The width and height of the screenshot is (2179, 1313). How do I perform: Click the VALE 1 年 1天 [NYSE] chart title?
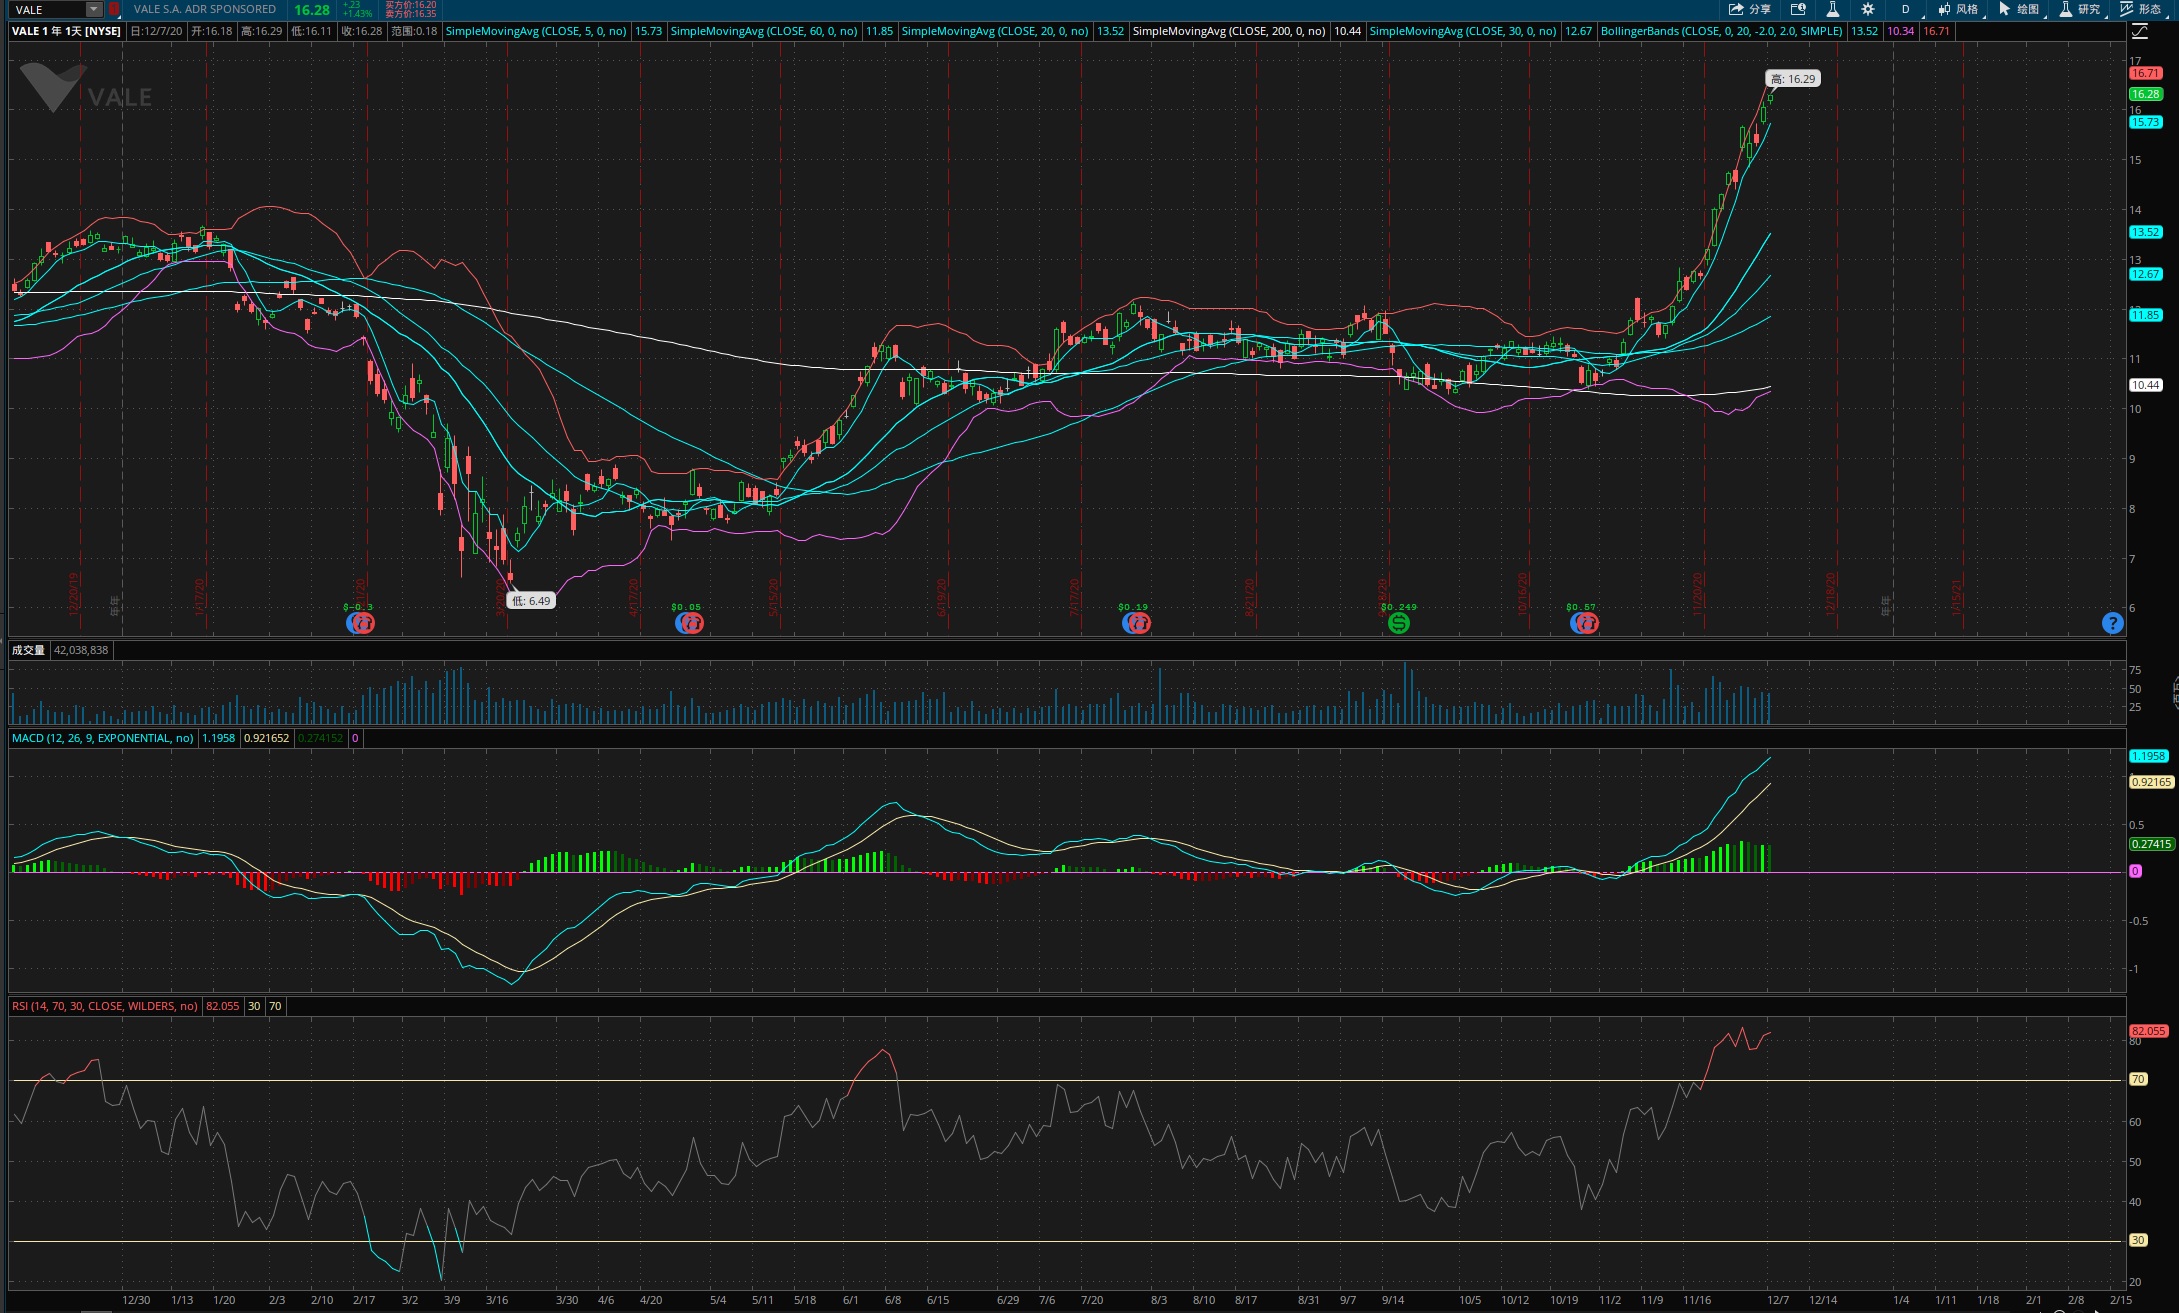(x=67, y=31)
